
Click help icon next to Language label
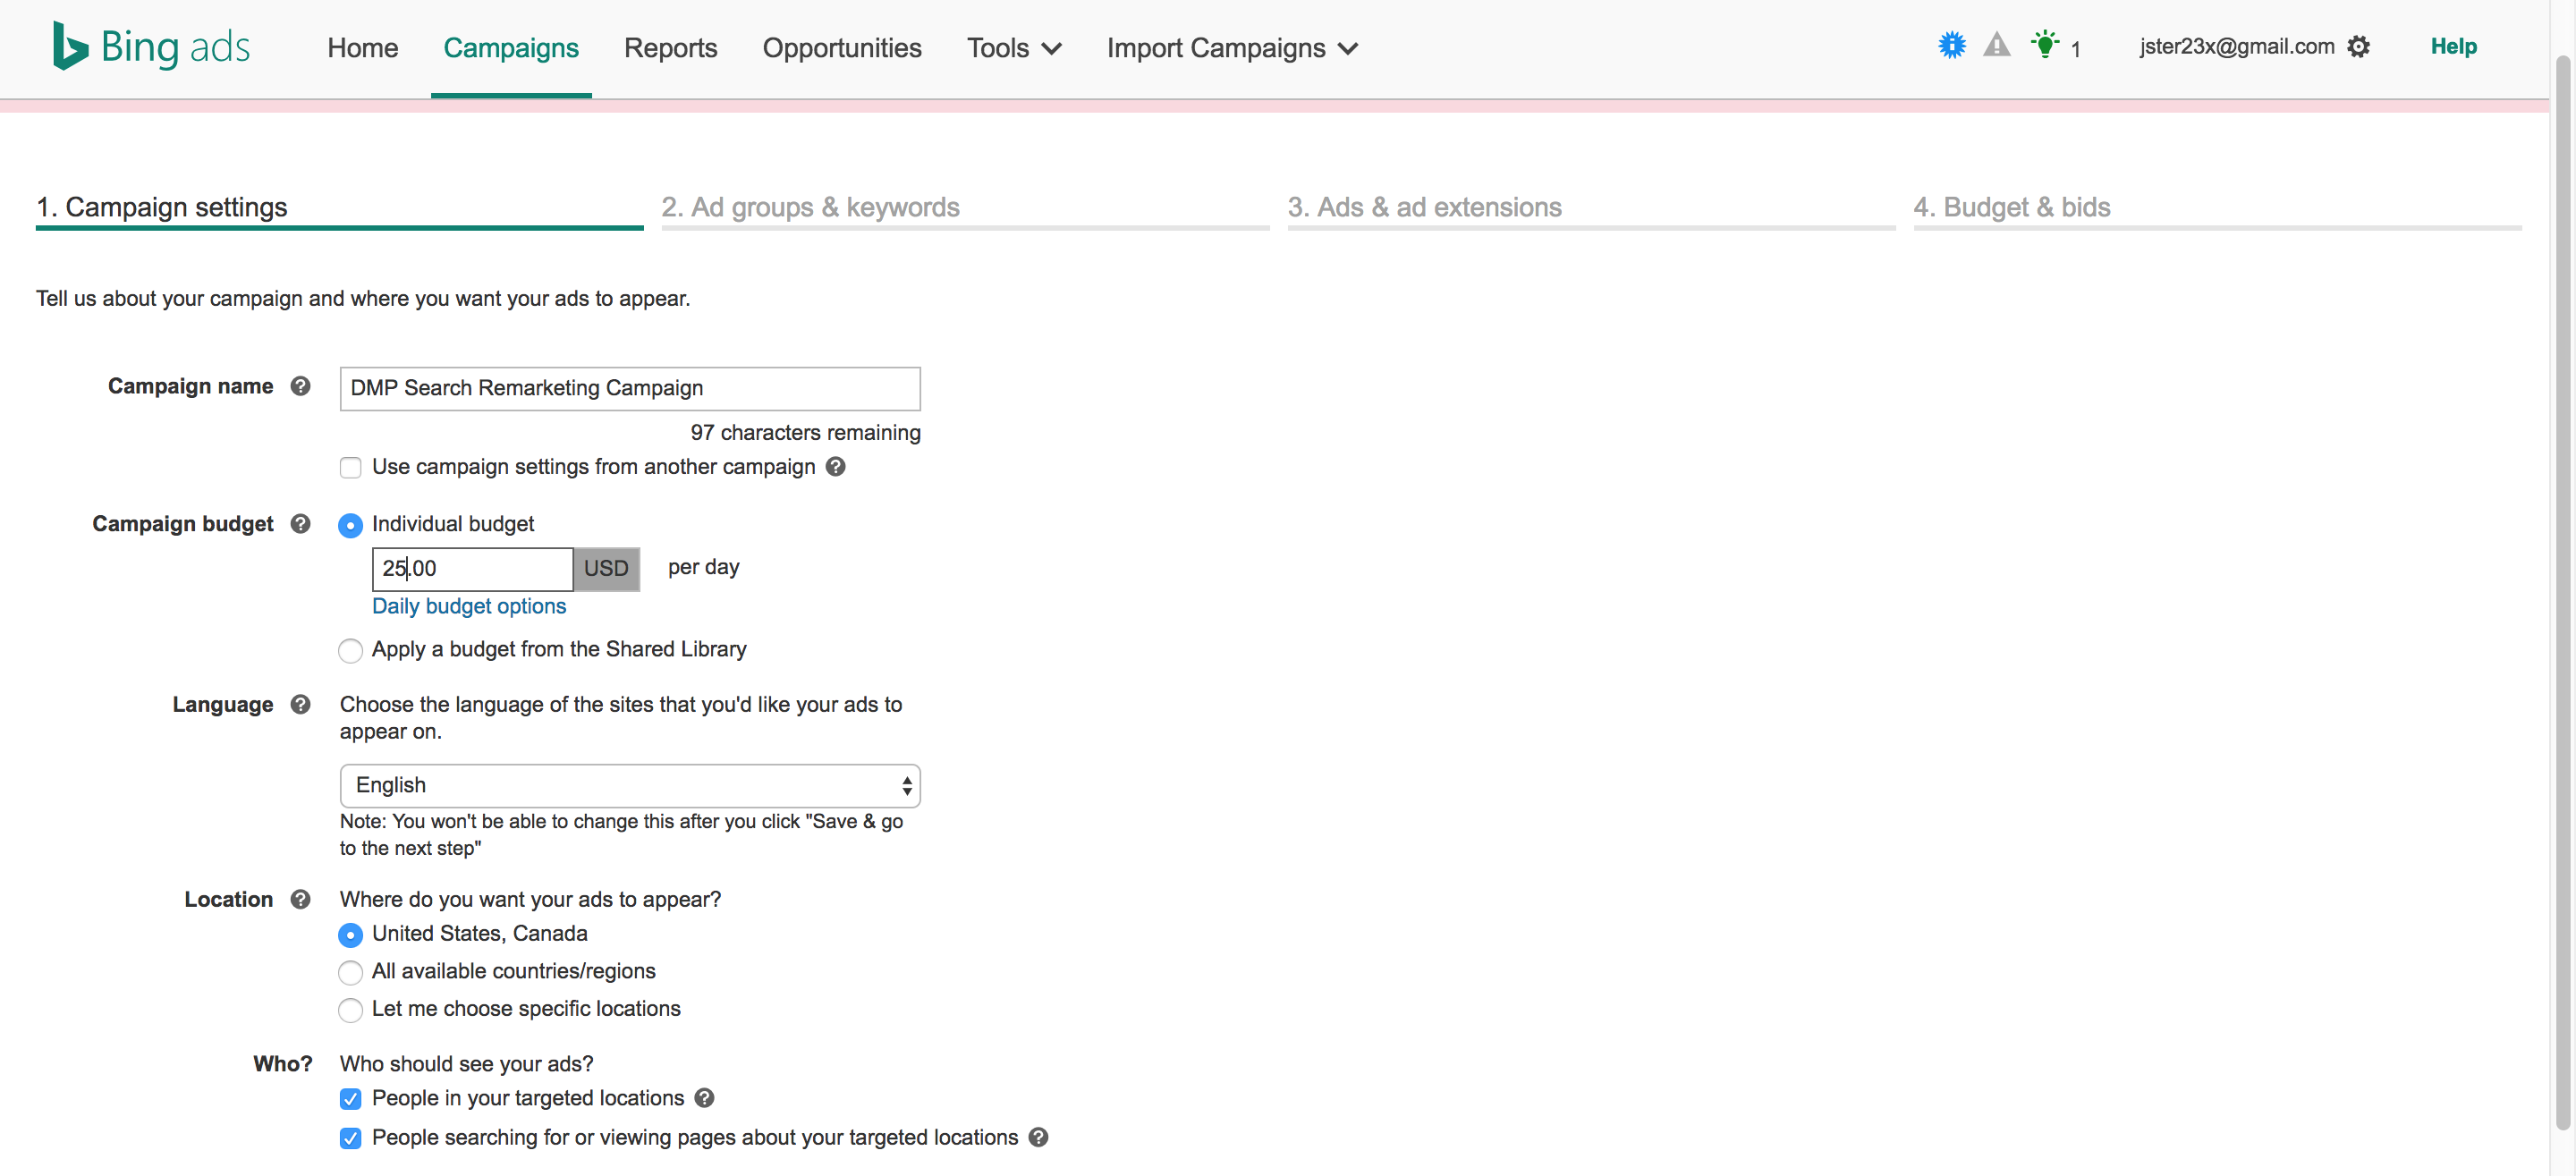(300, 704)
